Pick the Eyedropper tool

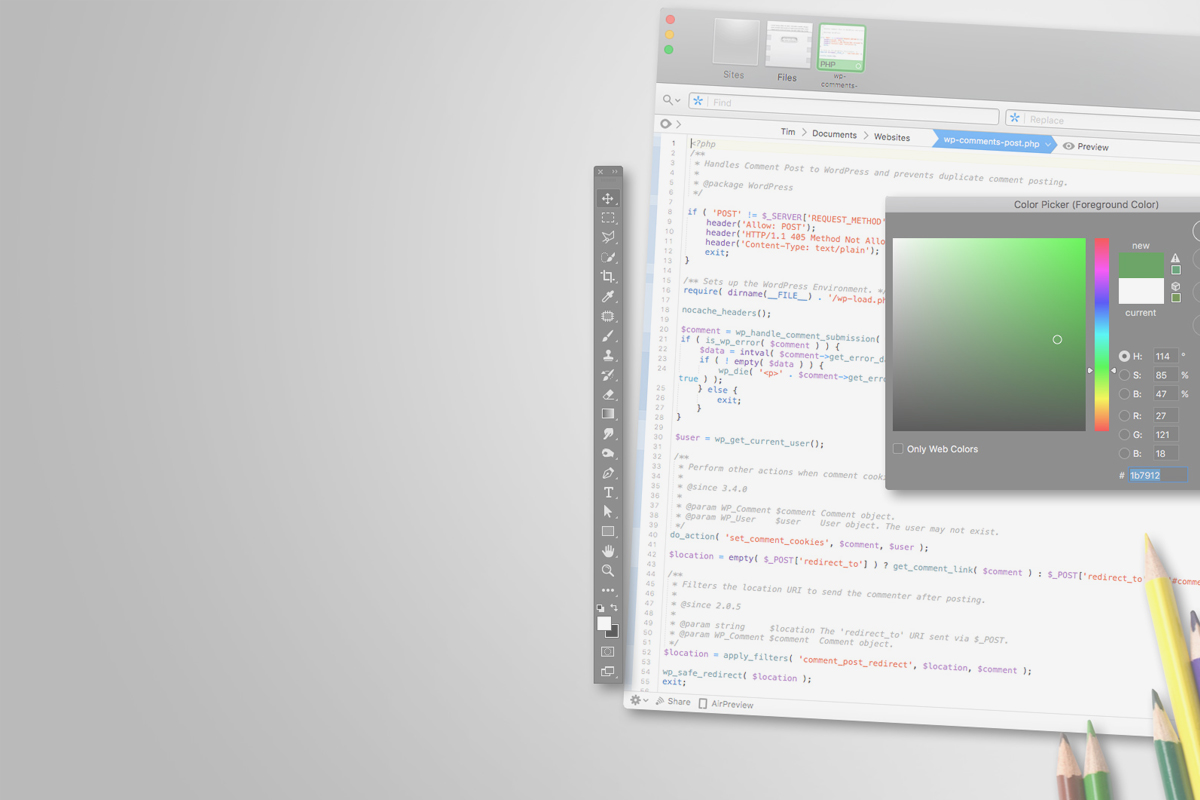[x=608, y=297]
